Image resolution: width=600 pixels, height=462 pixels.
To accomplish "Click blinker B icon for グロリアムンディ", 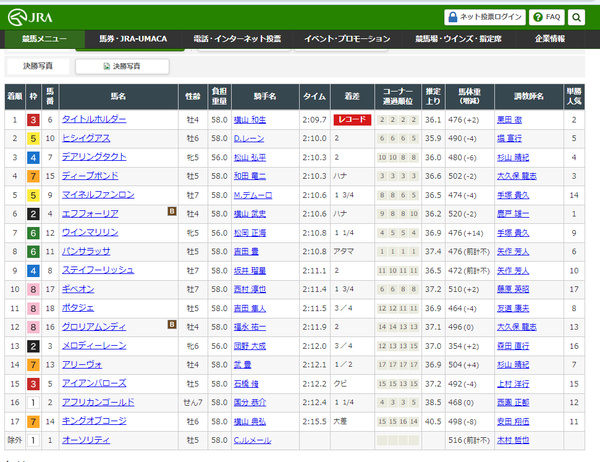I will pyautogui.click(x=172, y=324).
